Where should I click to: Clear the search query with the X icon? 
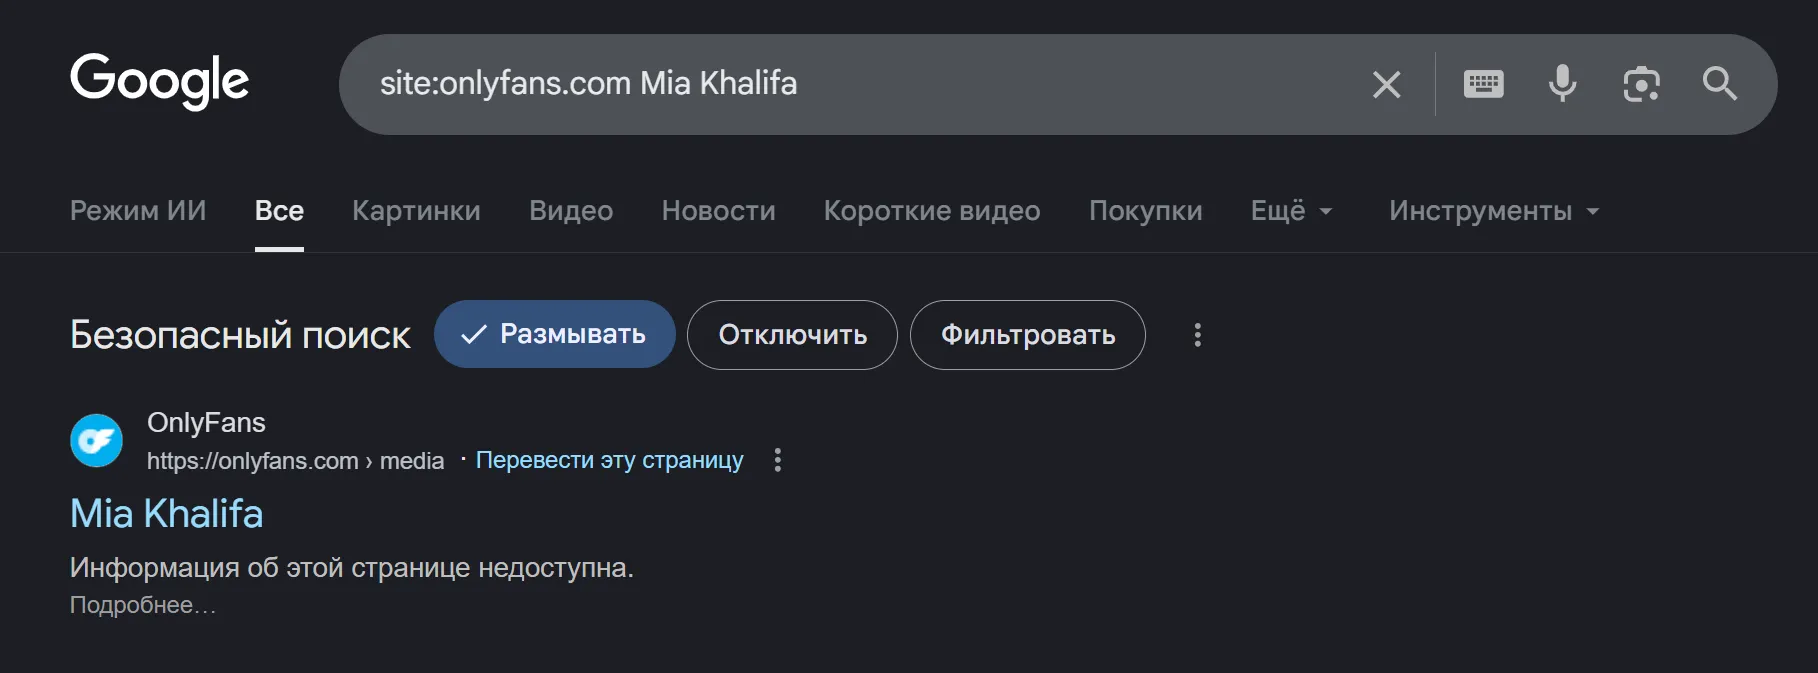click(1386, 84)
